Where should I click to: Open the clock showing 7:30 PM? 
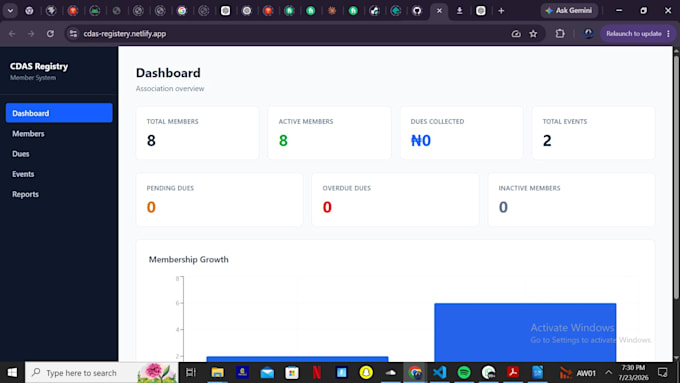tap(633, 373)
